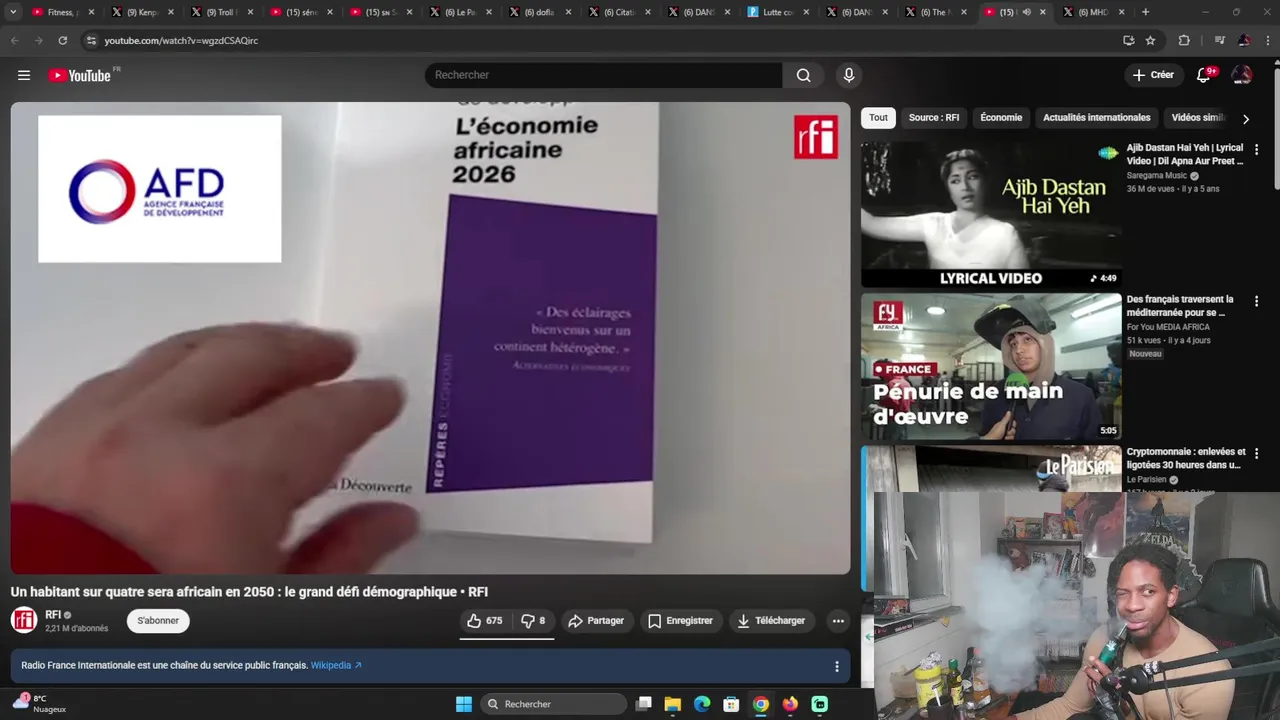Open RFI channel name link
Image resolution: width=1280 pixels, height=720 pixels.
53,615
